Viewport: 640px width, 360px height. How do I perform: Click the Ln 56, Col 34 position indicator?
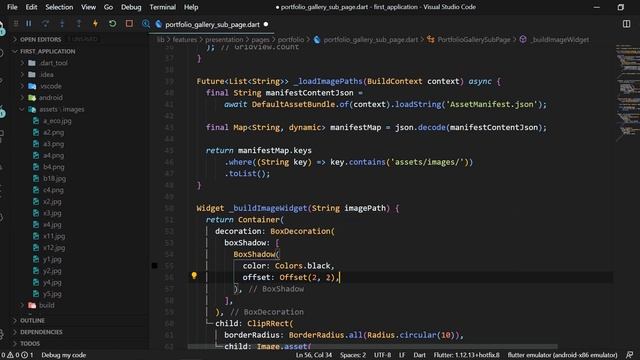[314, 355]
